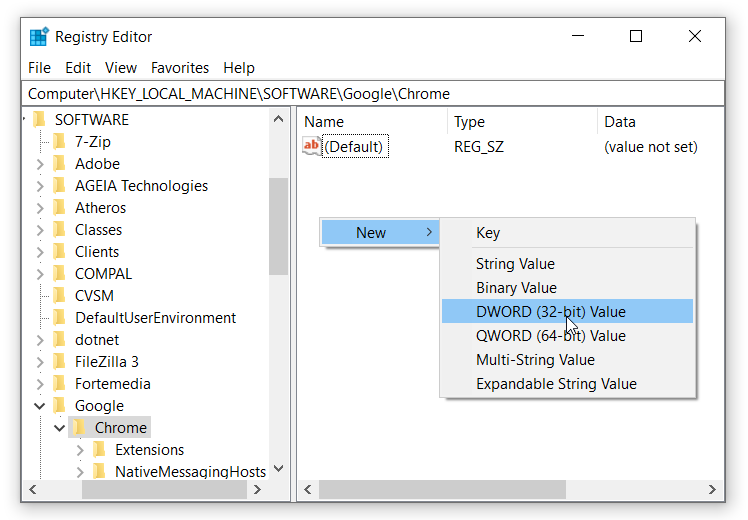Select Expandable String Value option
The image size is (748, 520).
[x=567, y=384]
